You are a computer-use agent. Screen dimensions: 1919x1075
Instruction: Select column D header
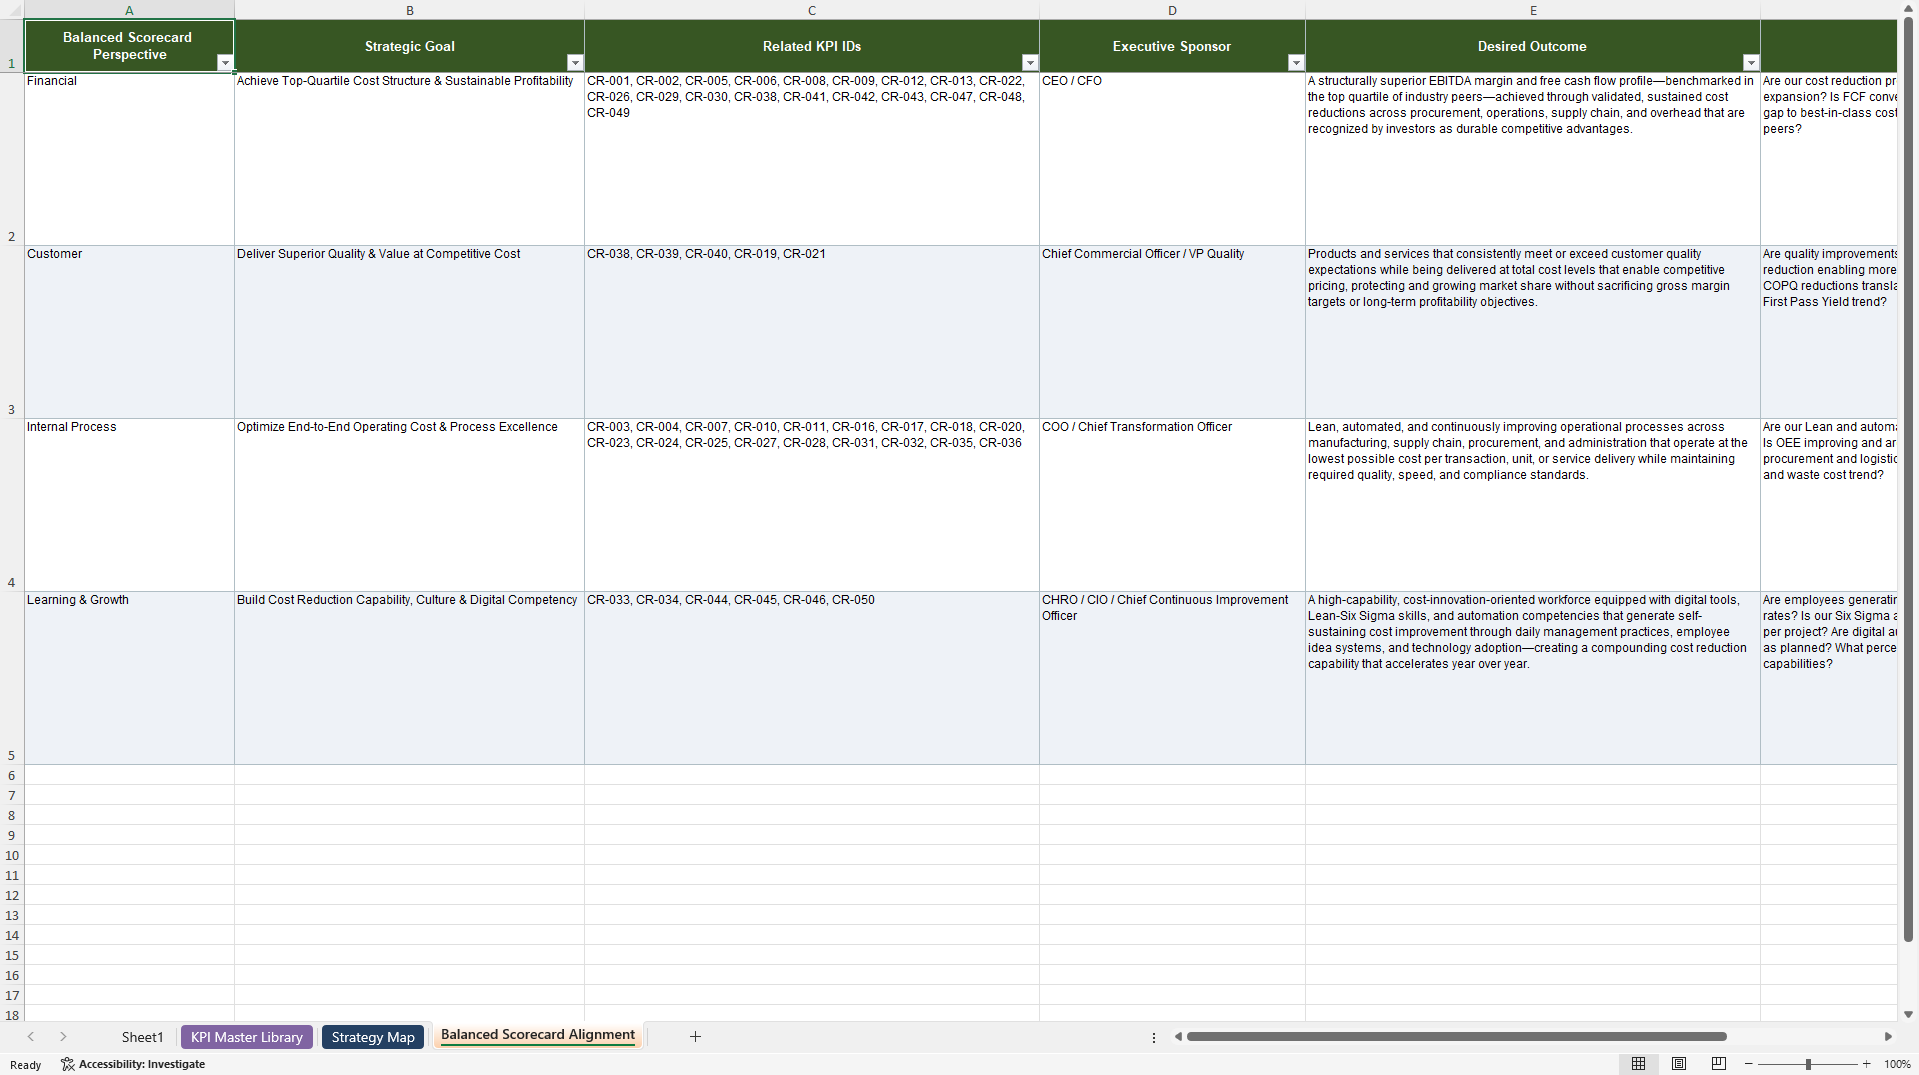tap(1172, 10)
